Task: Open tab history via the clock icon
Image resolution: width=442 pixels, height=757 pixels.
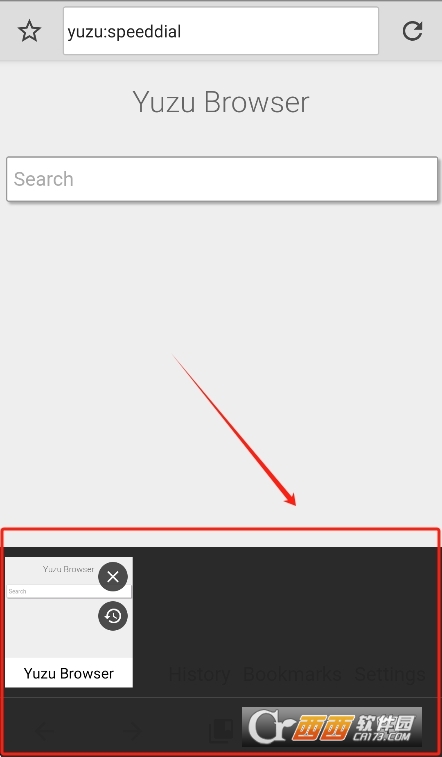Action: click(x=113, y=616)
